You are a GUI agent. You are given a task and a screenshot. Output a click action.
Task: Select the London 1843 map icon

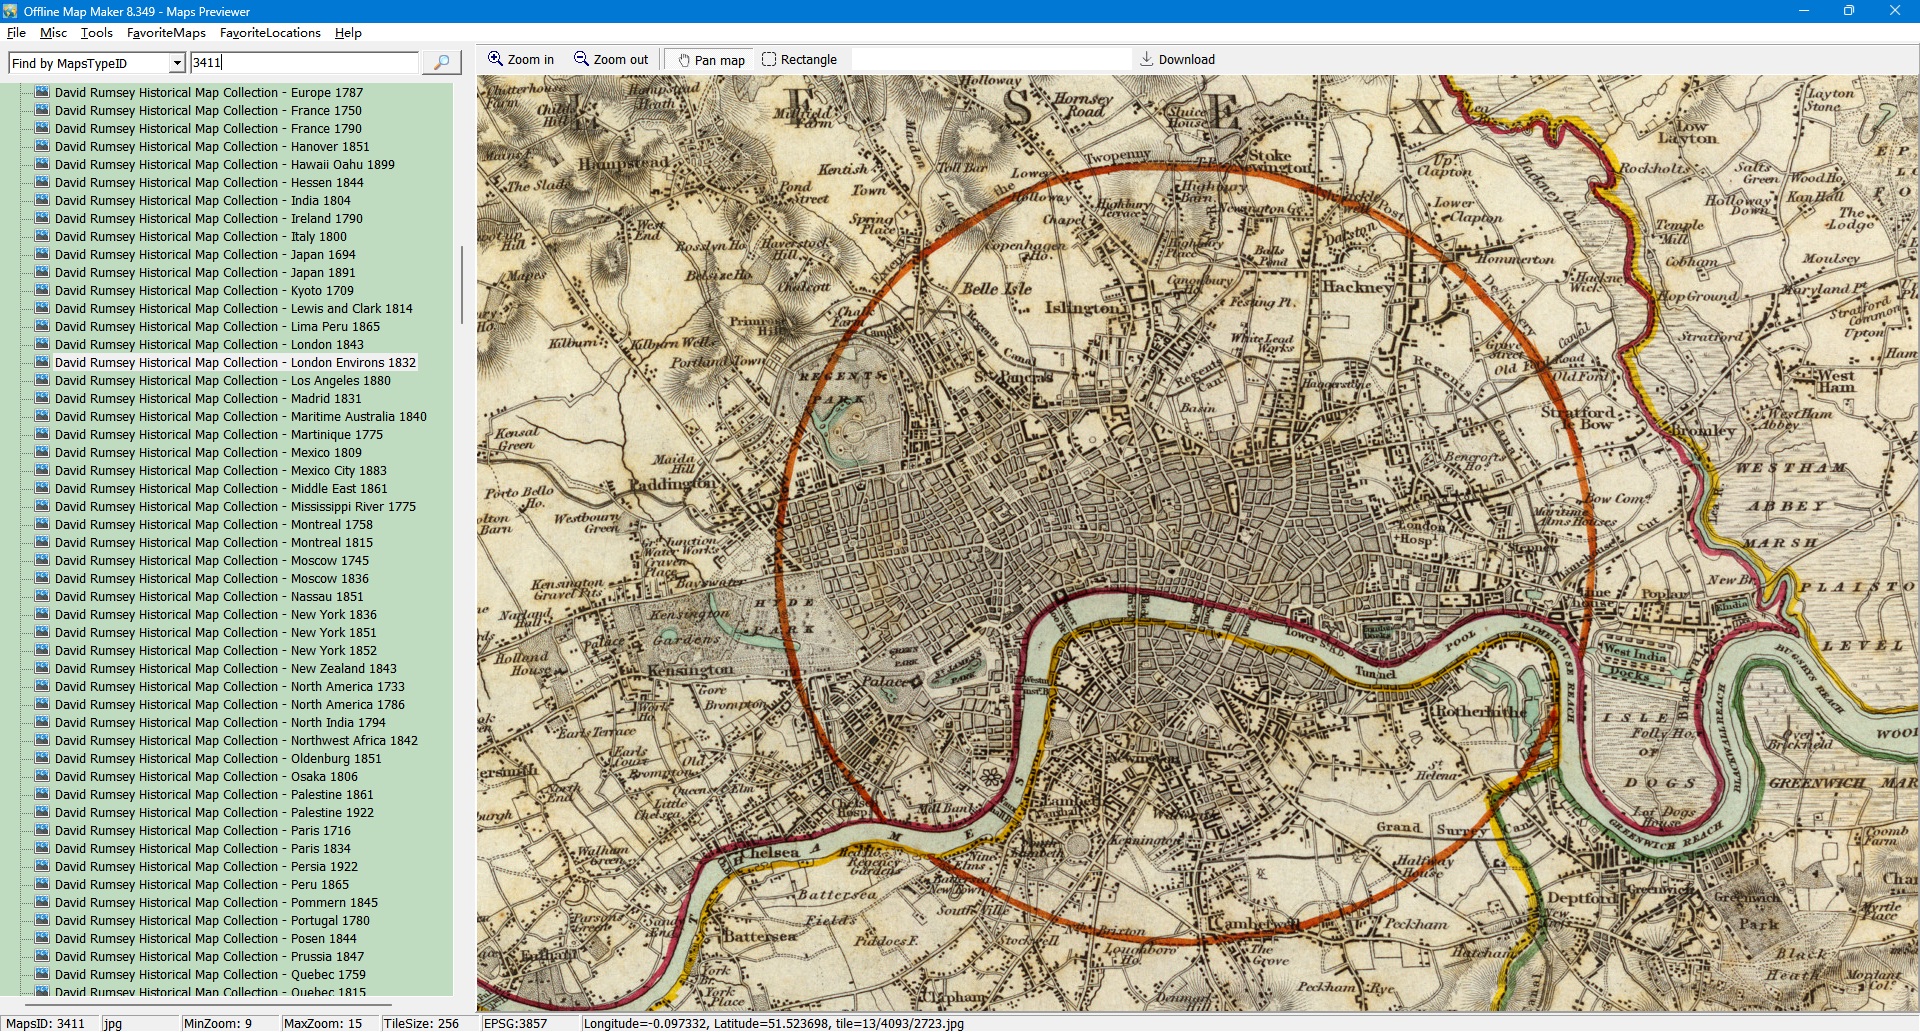(x=42, y=344)
